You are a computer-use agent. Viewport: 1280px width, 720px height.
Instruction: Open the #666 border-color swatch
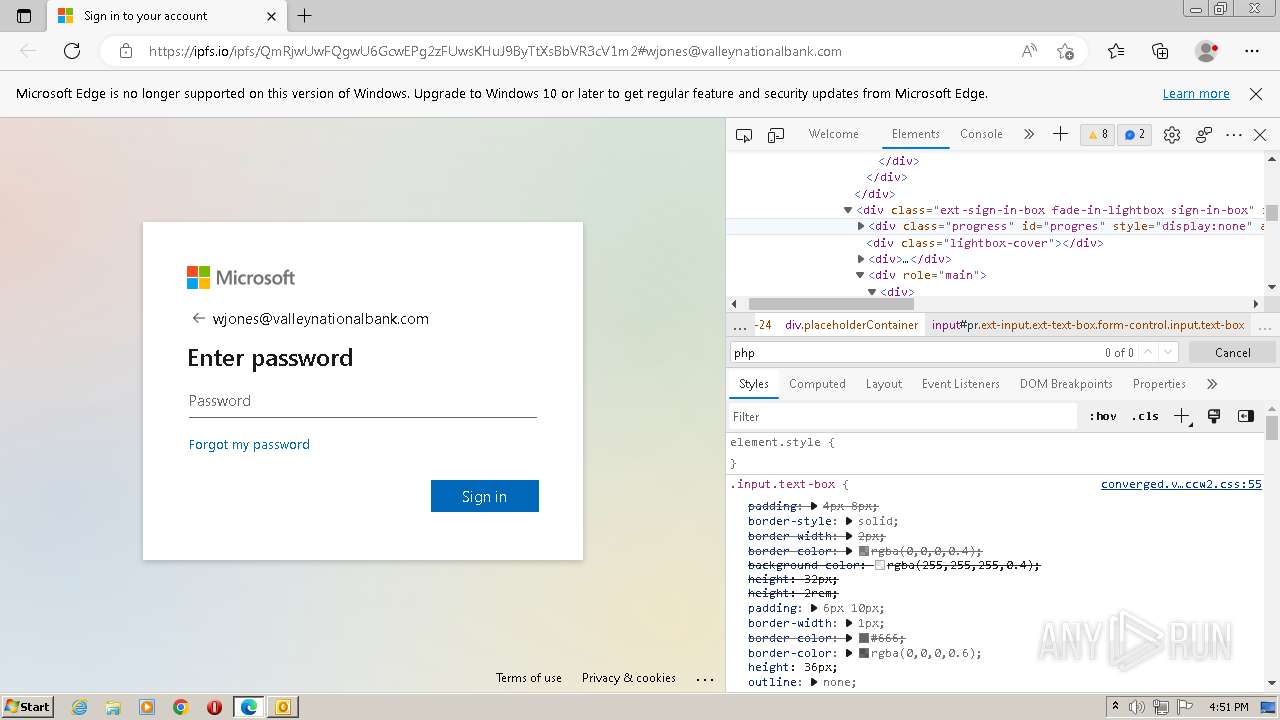click(864, 638)
